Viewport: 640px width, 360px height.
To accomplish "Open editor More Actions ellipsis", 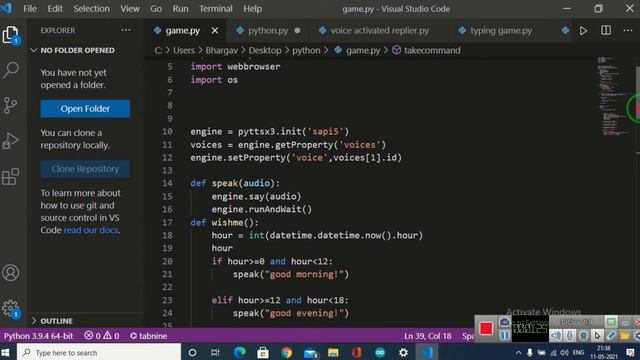I will pos(628,31).
